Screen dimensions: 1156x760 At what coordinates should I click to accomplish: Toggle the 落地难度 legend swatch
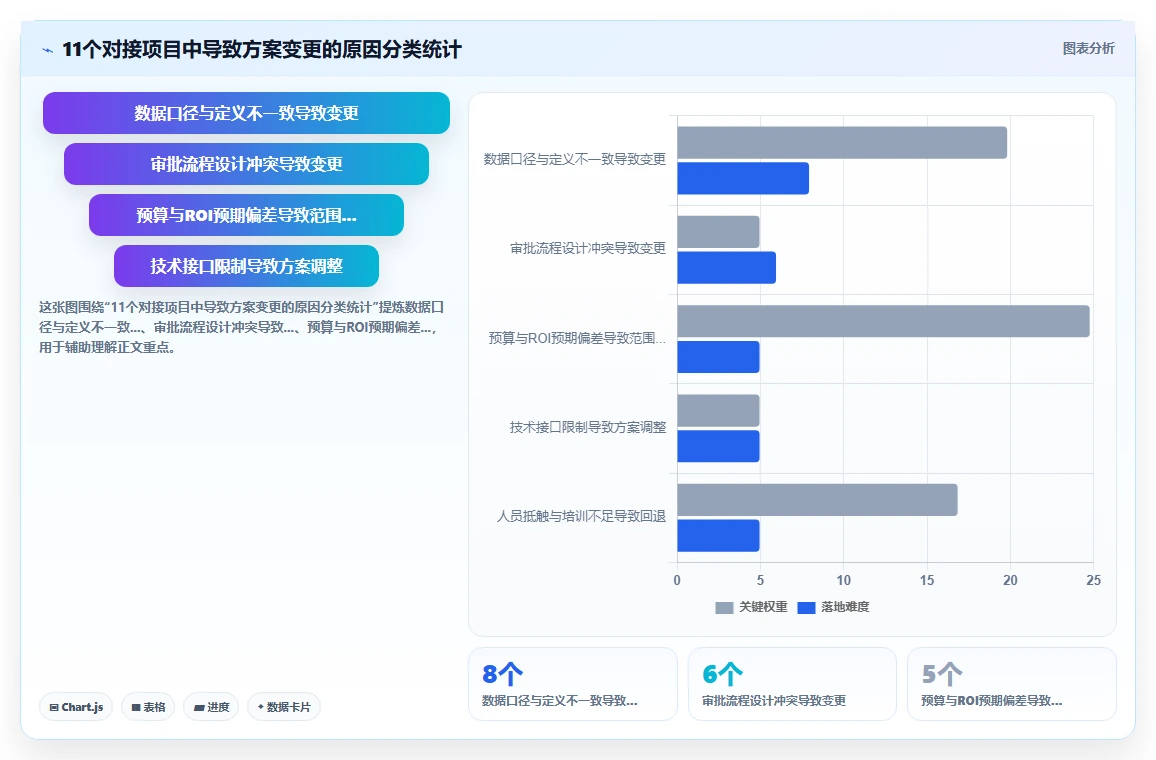[807, 607]
